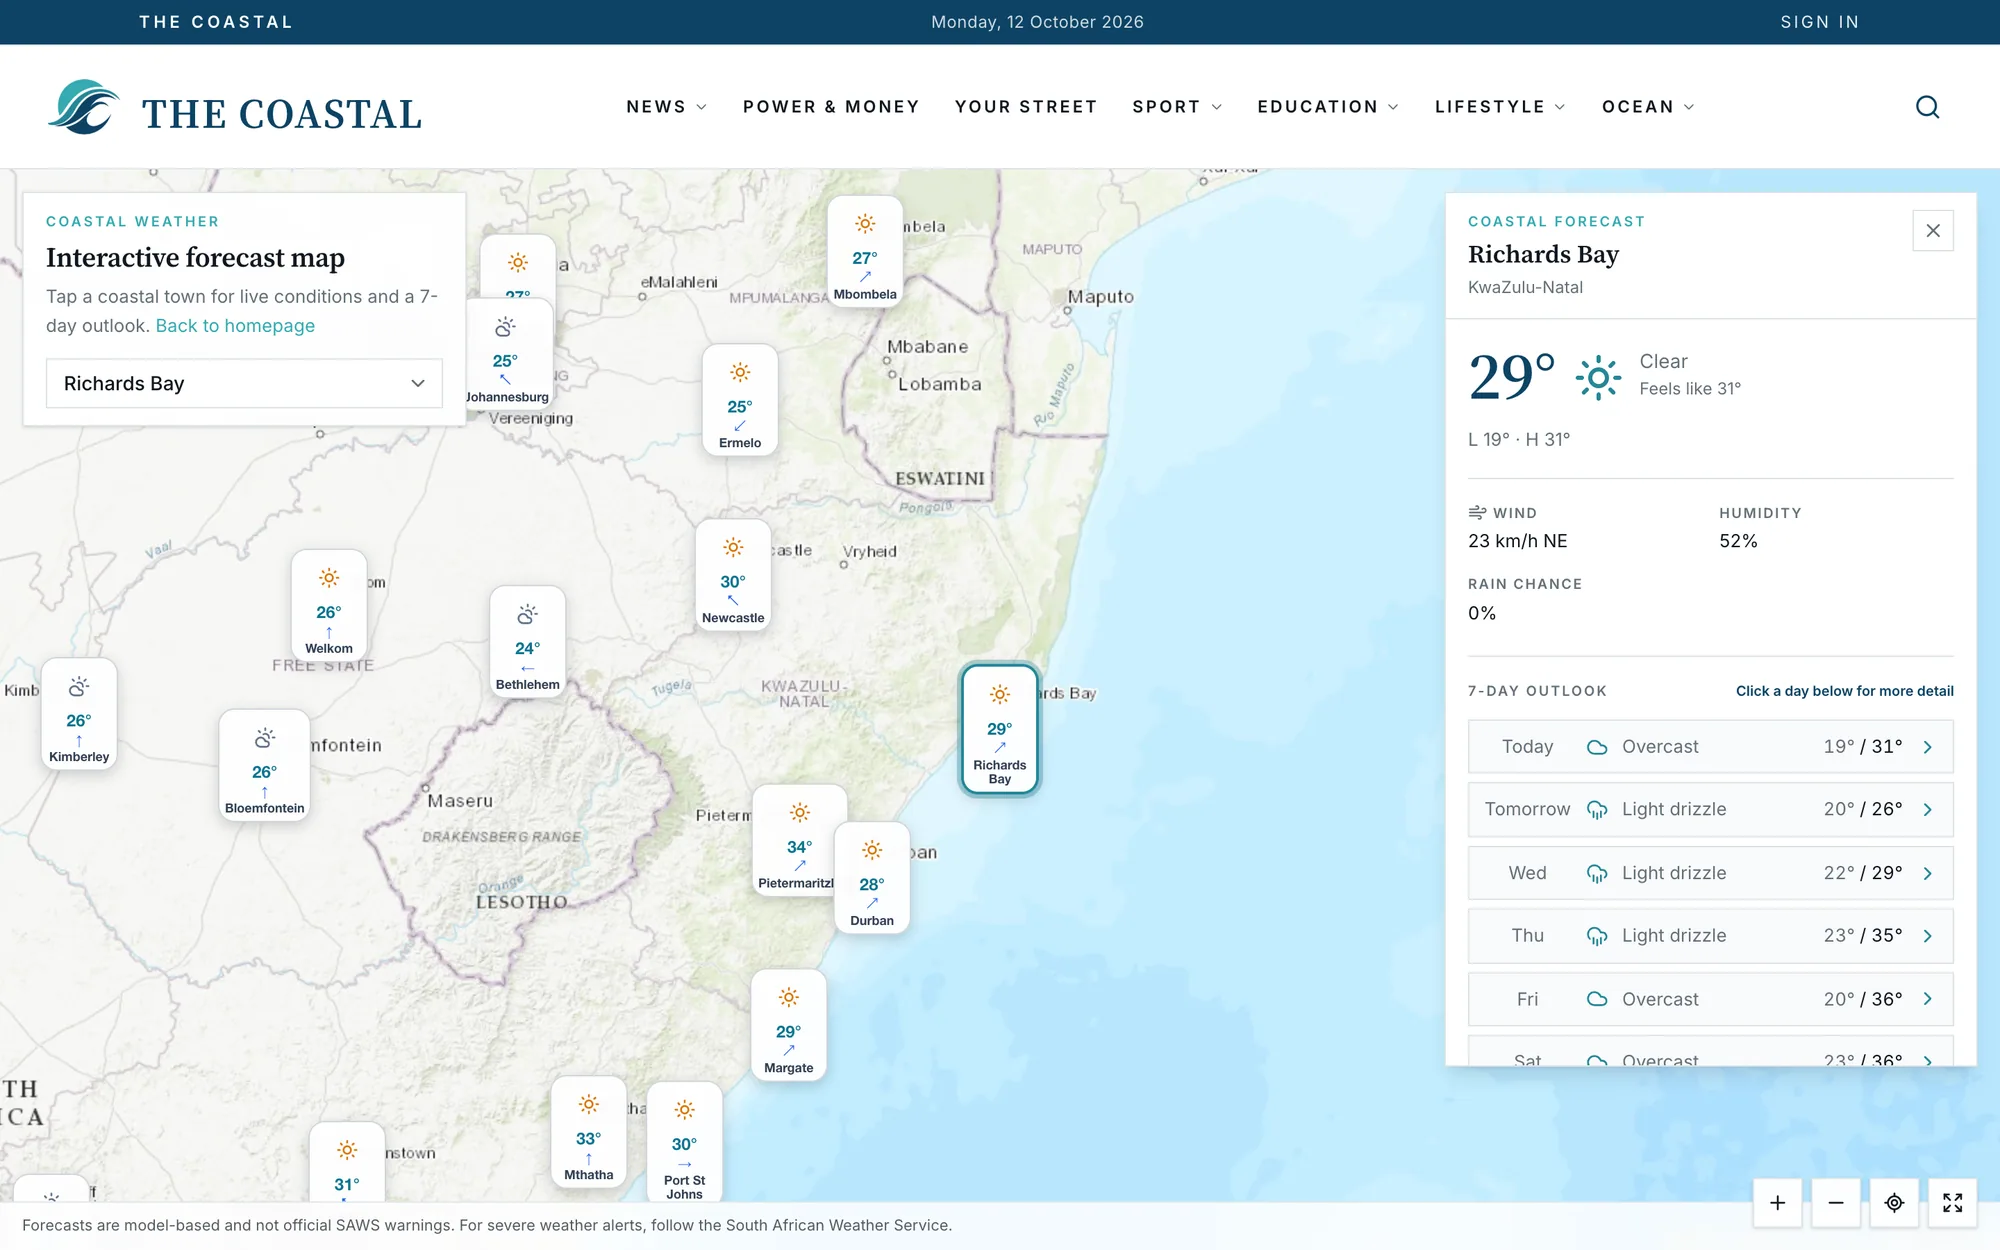Select the Newcastle weather marker
Viewport: 2000px width, 1250px height.
pos(733,575)
